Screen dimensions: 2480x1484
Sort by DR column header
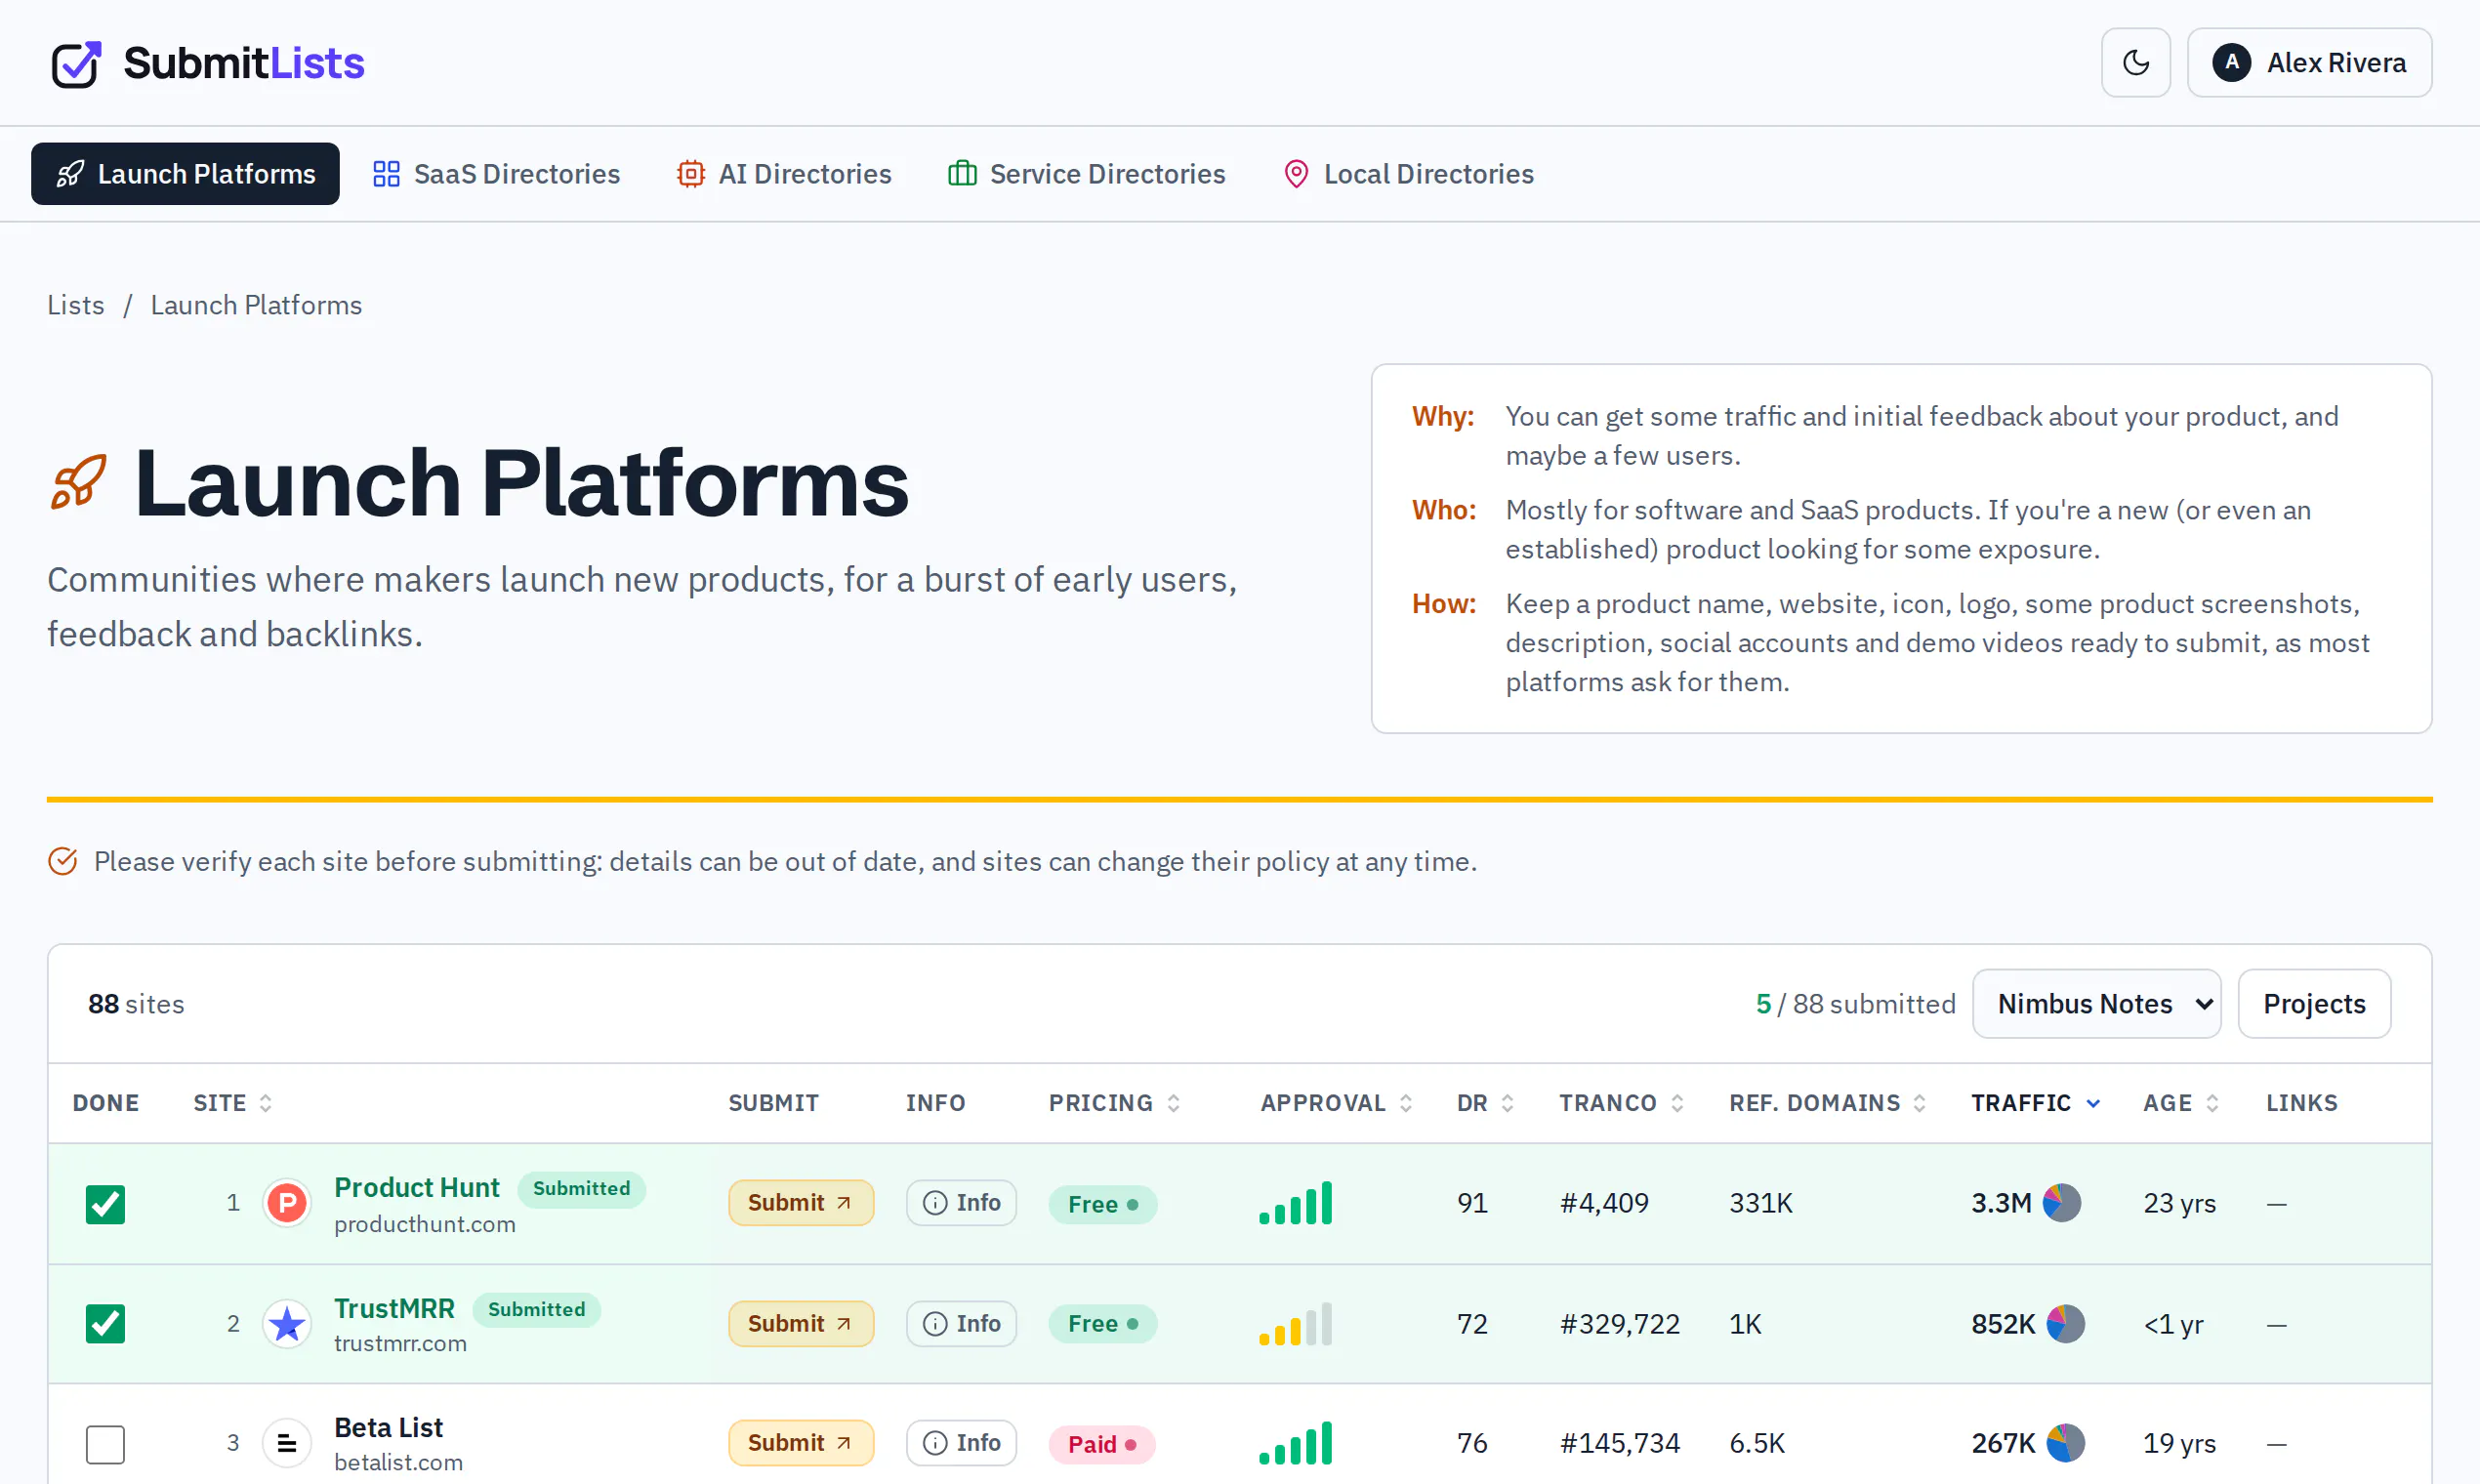tap(1485, 1103)
